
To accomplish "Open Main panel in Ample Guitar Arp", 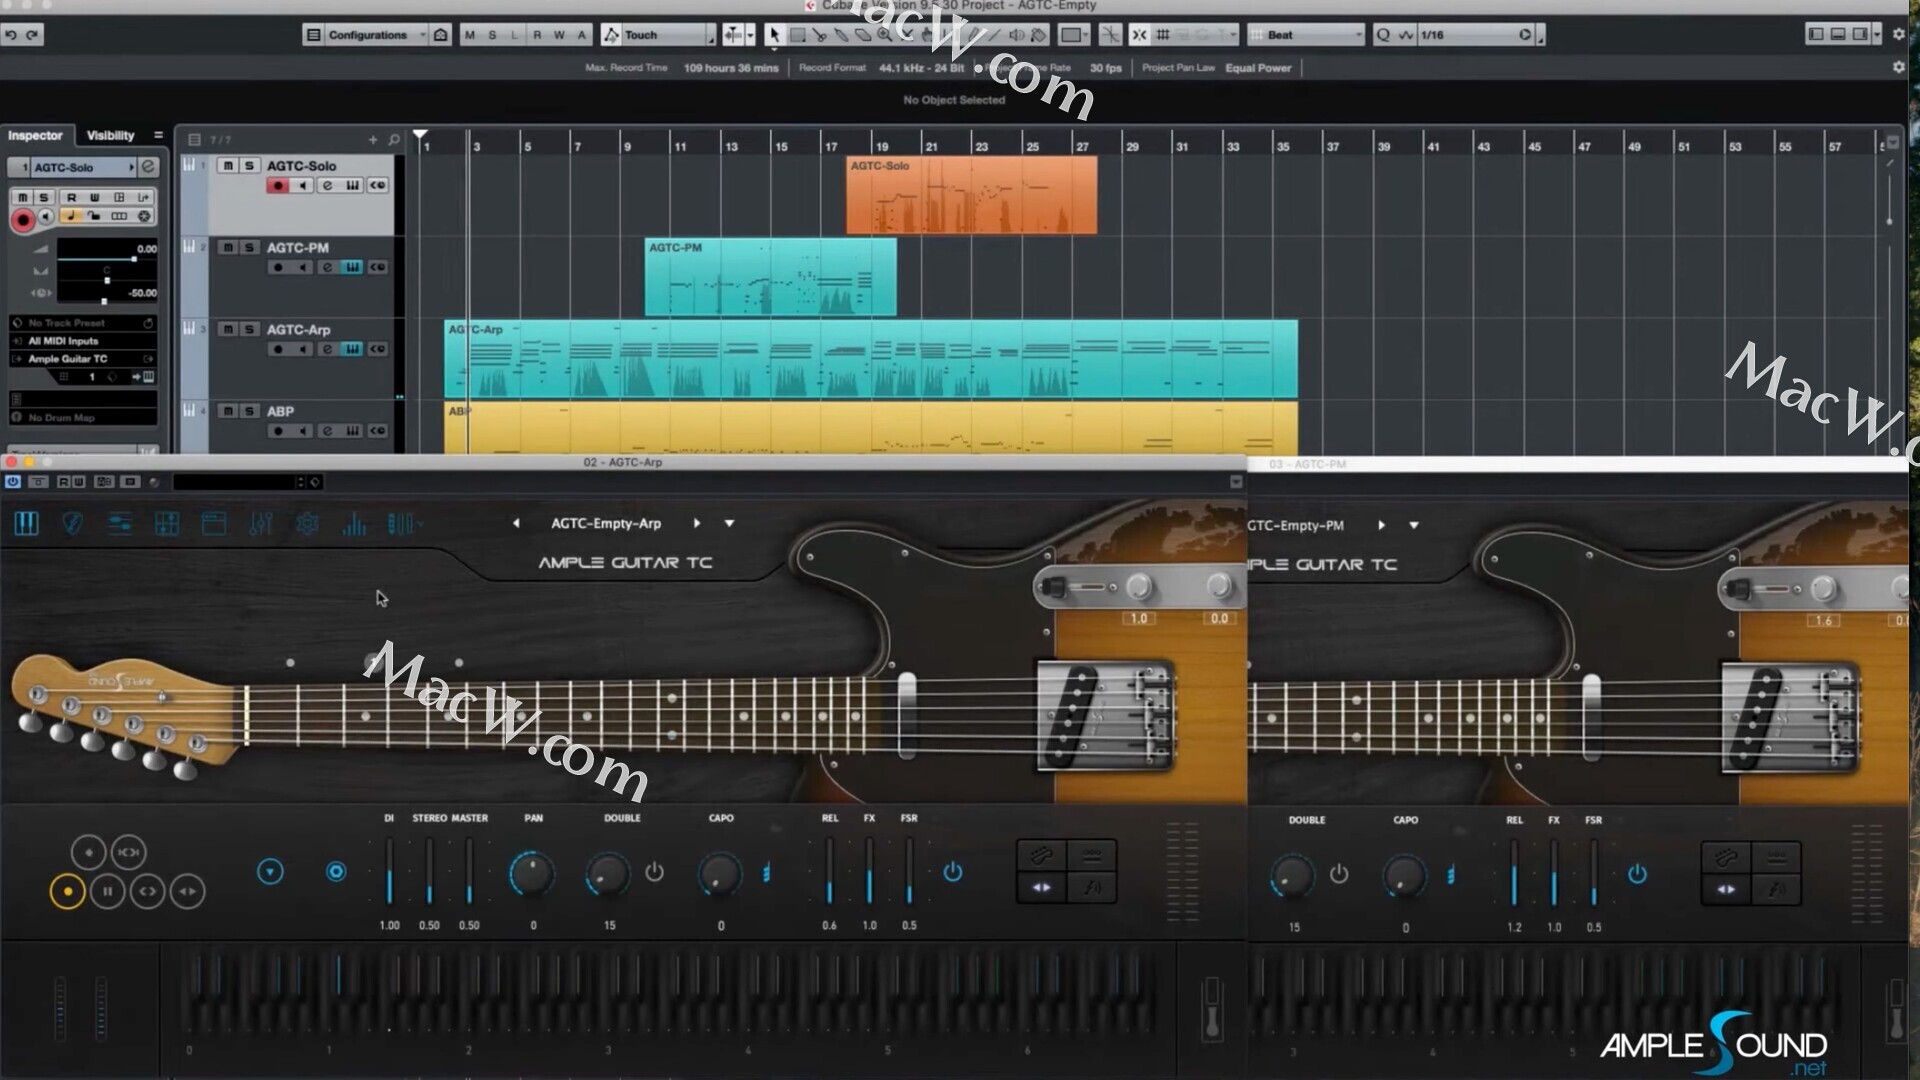I will (x=26, y=523).
